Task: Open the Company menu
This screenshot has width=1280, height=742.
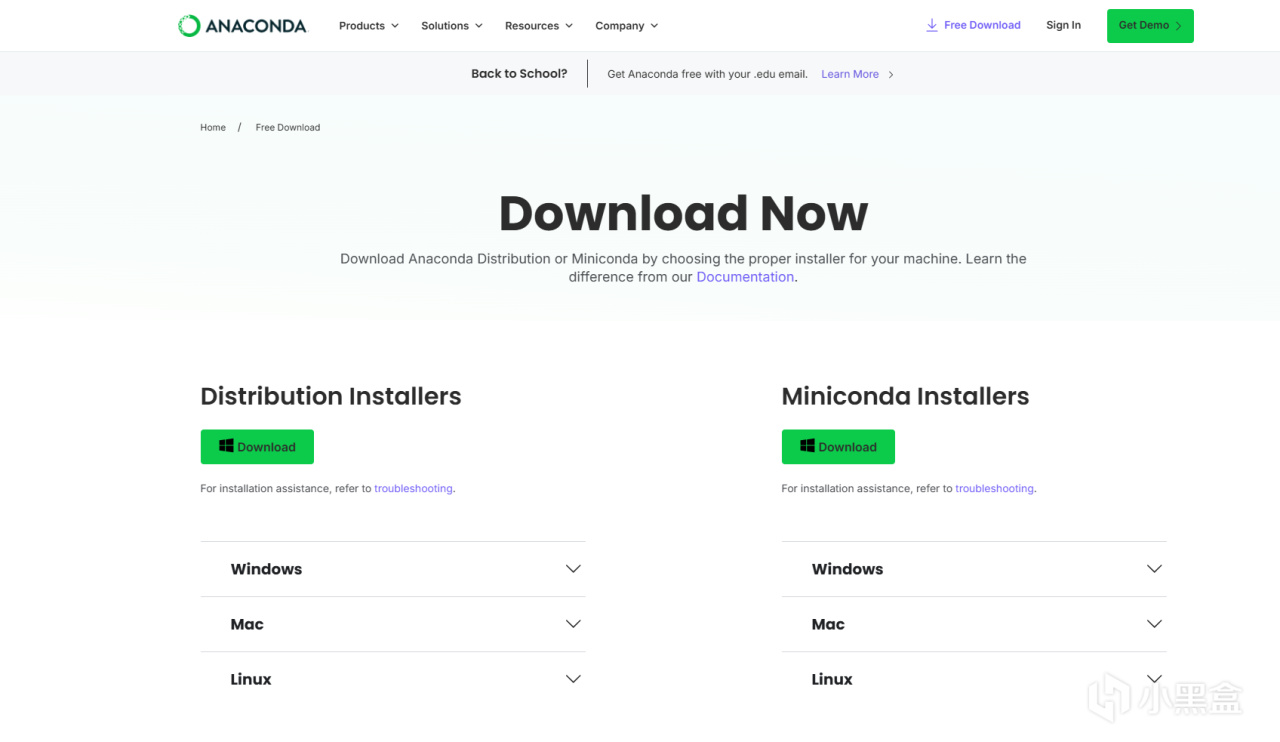Action: click(x=626, y=26)
